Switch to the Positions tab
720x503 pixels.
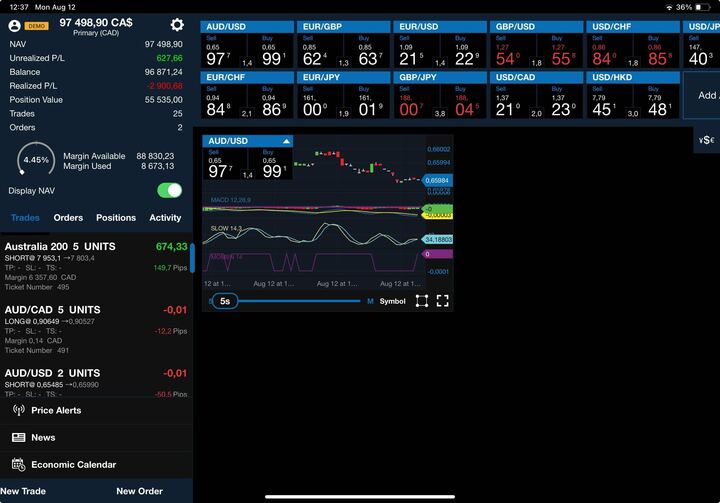coord(116,217)
